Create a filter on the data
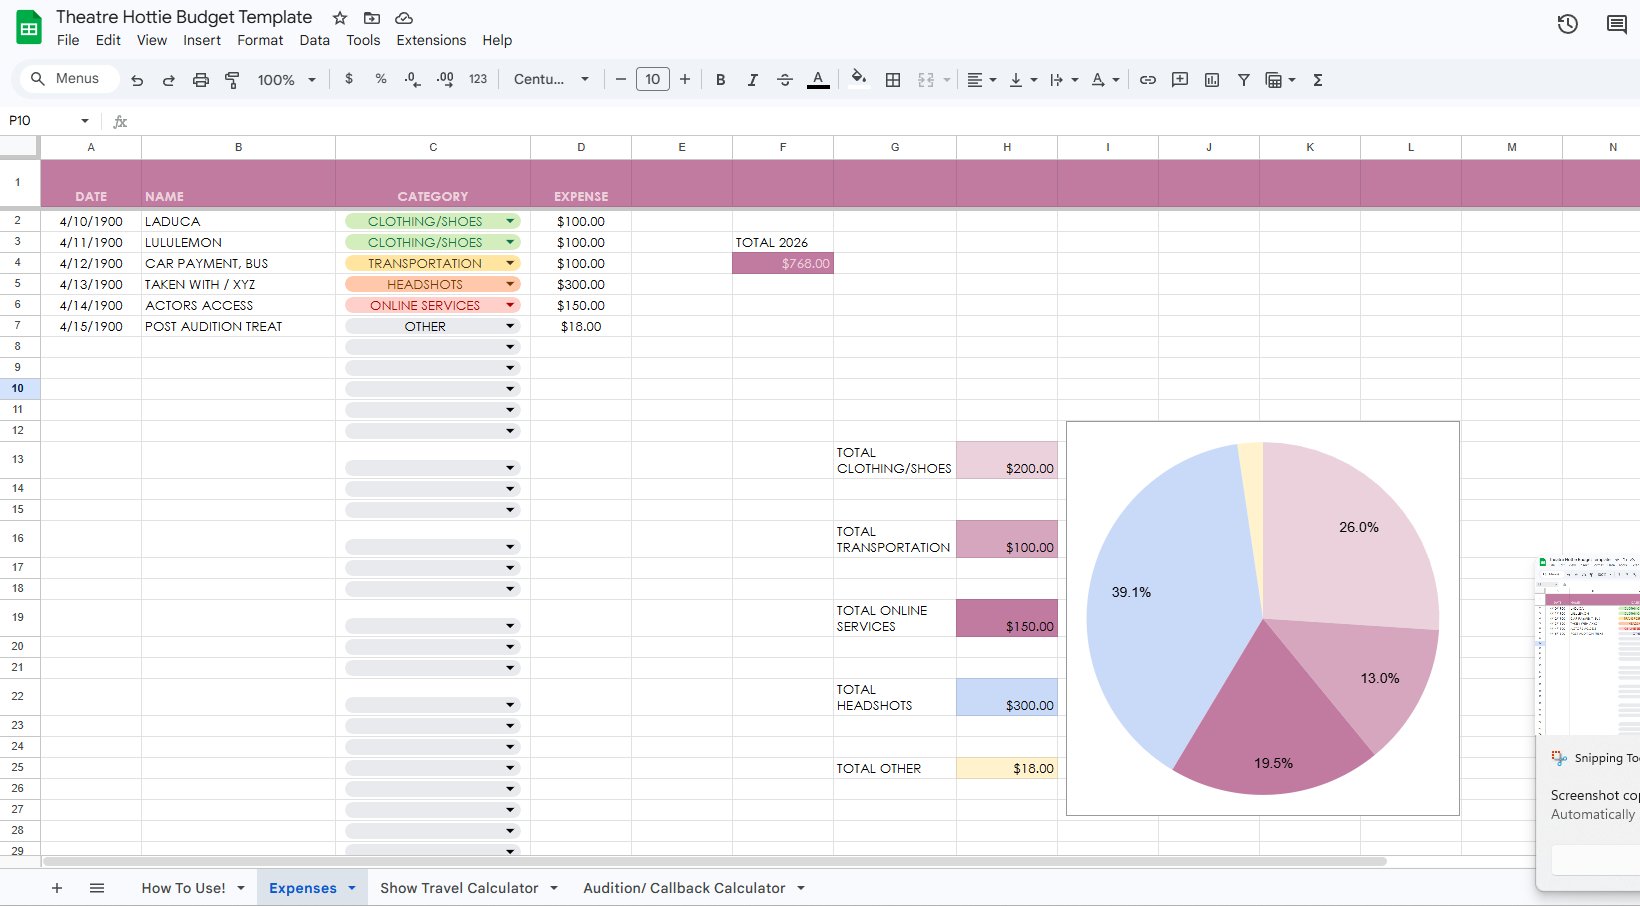Viewport: 1640px width, 906px height. point(1243,79)
